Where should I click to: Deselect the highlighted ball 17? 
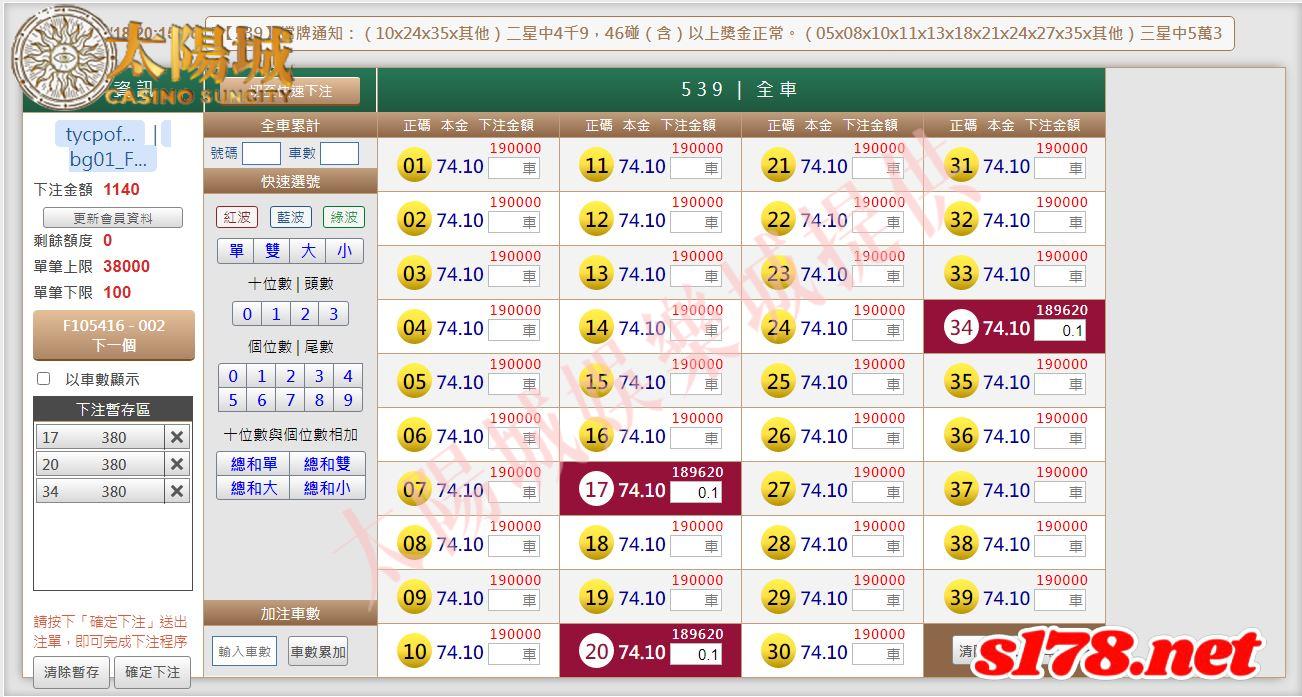click(x=596, y=490)
